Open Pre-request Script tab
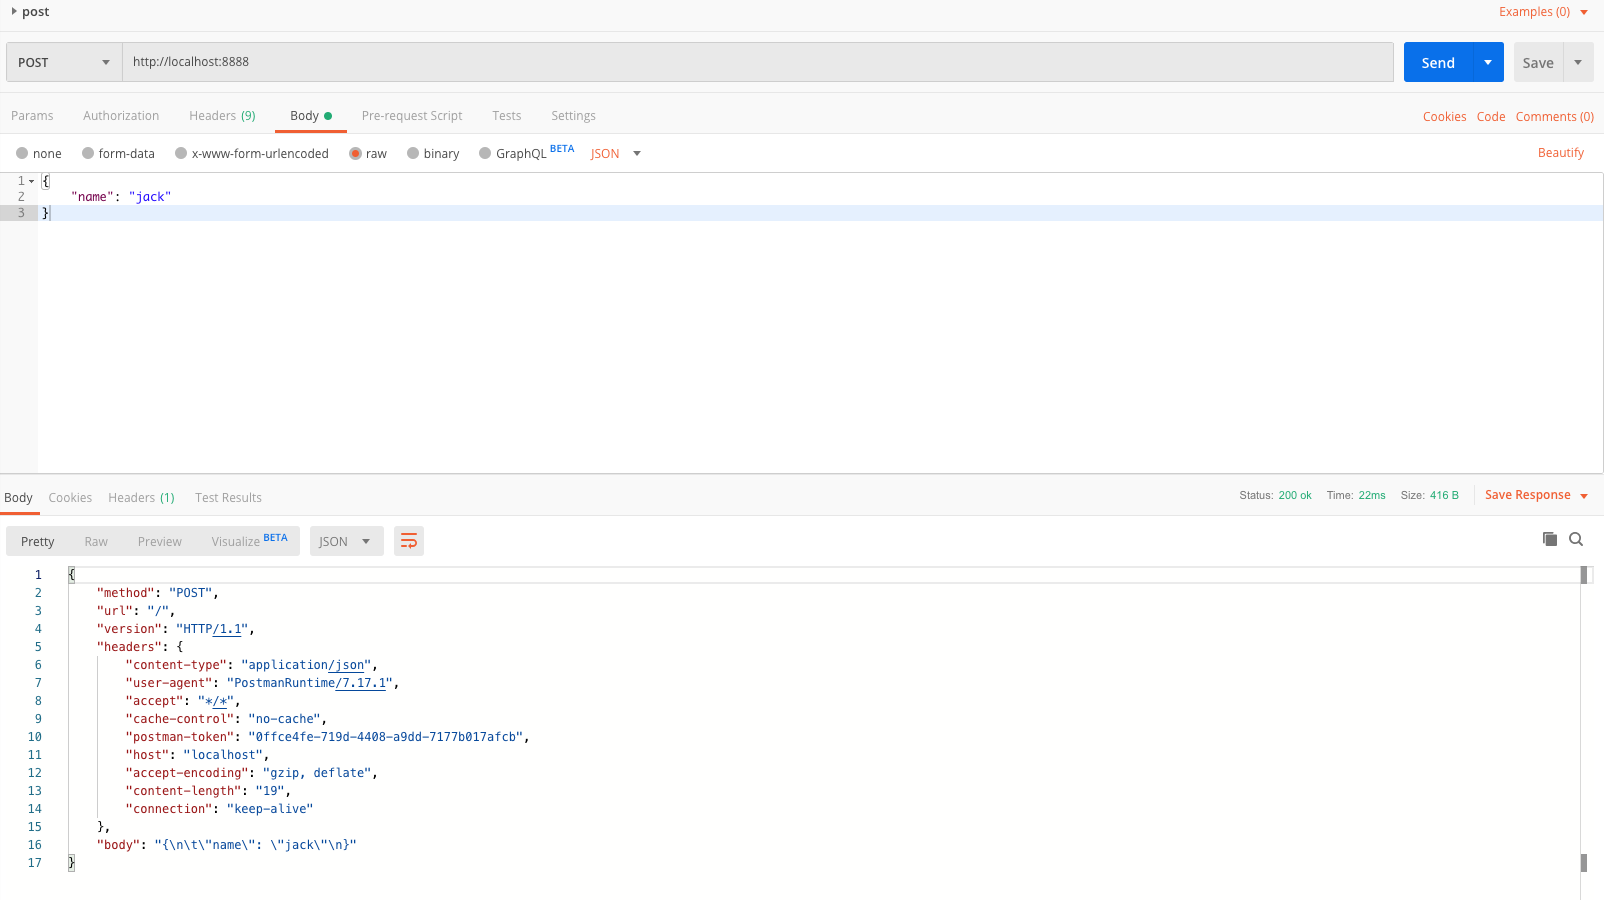1607x900 pixels. point(412,116)
